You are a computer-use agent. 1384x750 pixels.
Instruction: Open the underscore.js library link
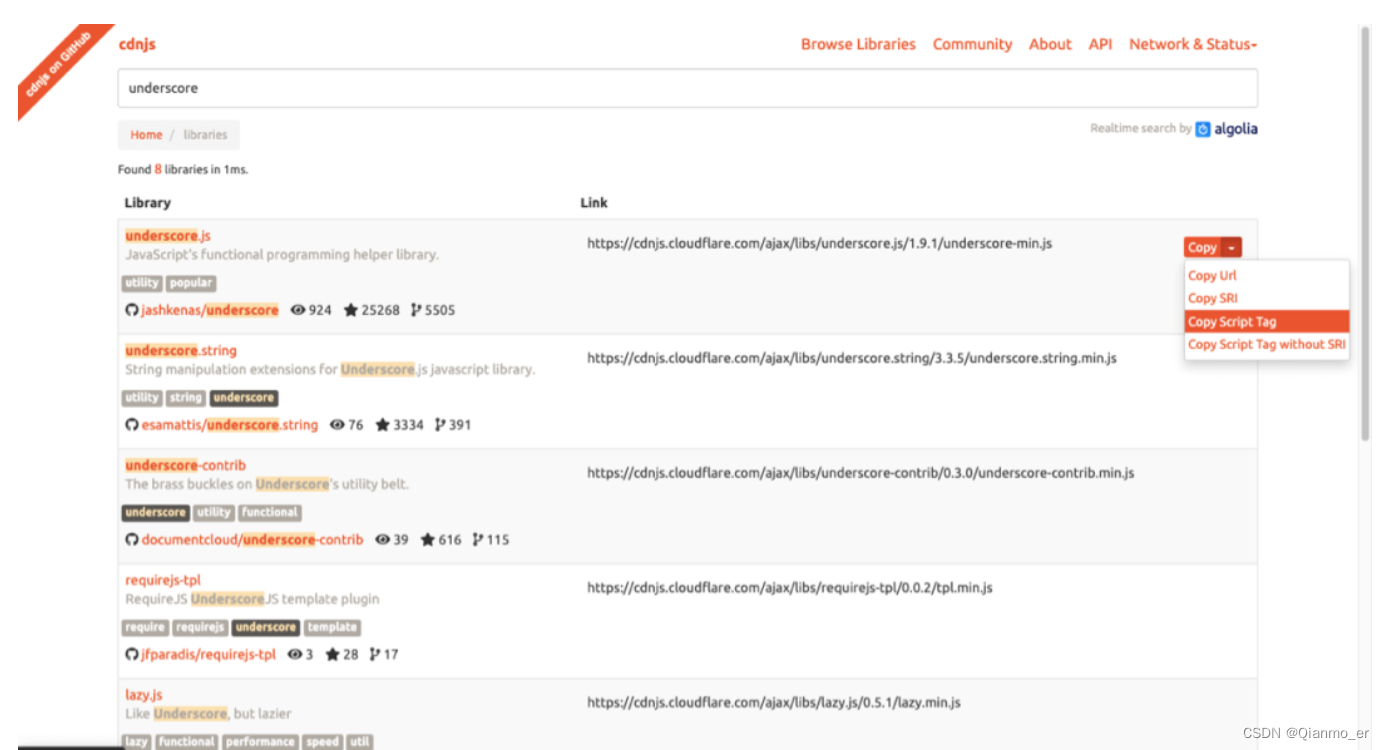[x=168, y=236]
